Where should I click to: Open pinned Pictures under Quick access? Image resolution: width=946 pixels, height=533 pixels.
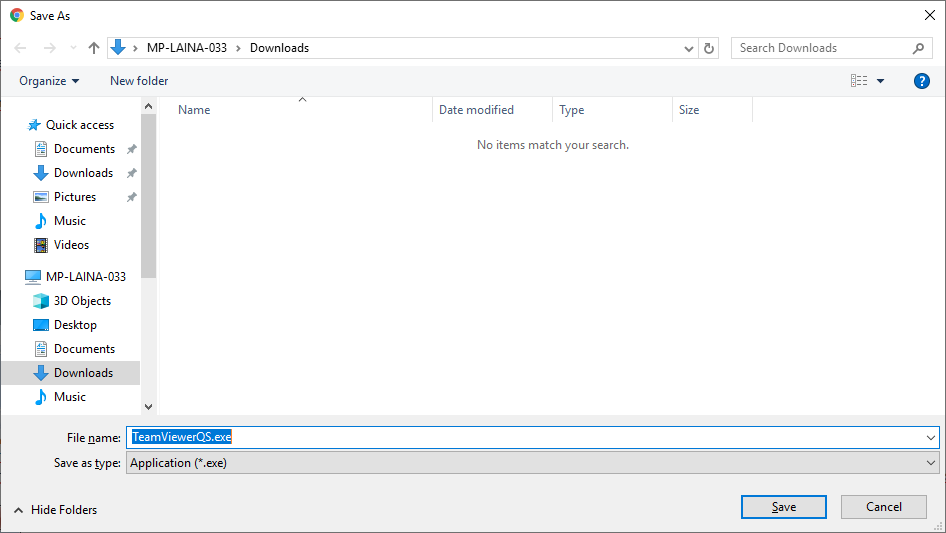tap(75, 197)
